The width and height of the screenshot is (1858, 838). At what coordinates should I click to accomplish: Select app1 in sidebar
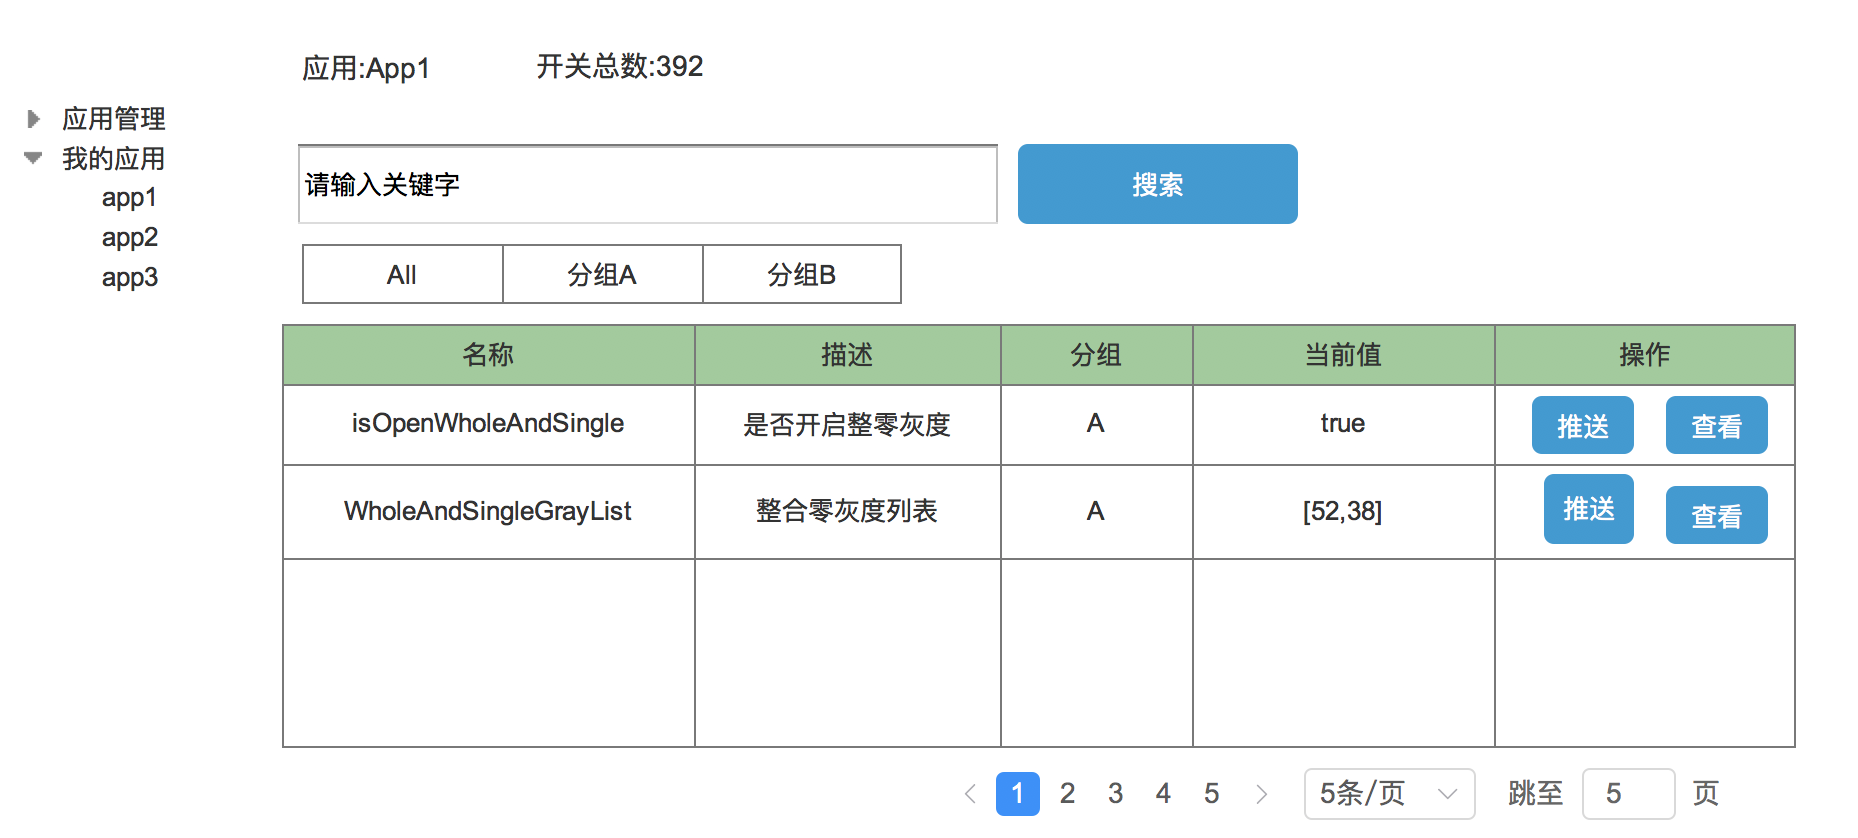(x=129, y=198)
